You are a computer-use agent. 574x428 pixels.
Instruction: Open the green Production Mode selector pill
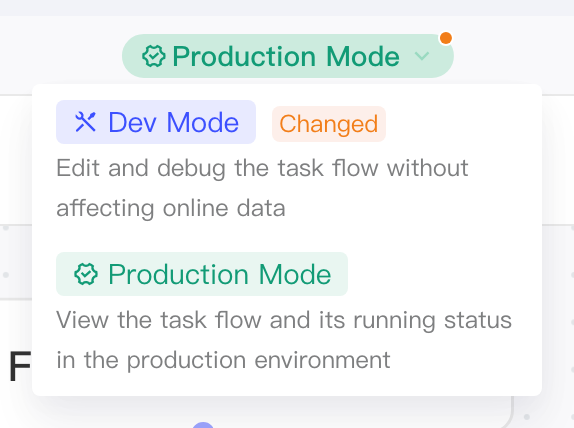coord(288,56)
